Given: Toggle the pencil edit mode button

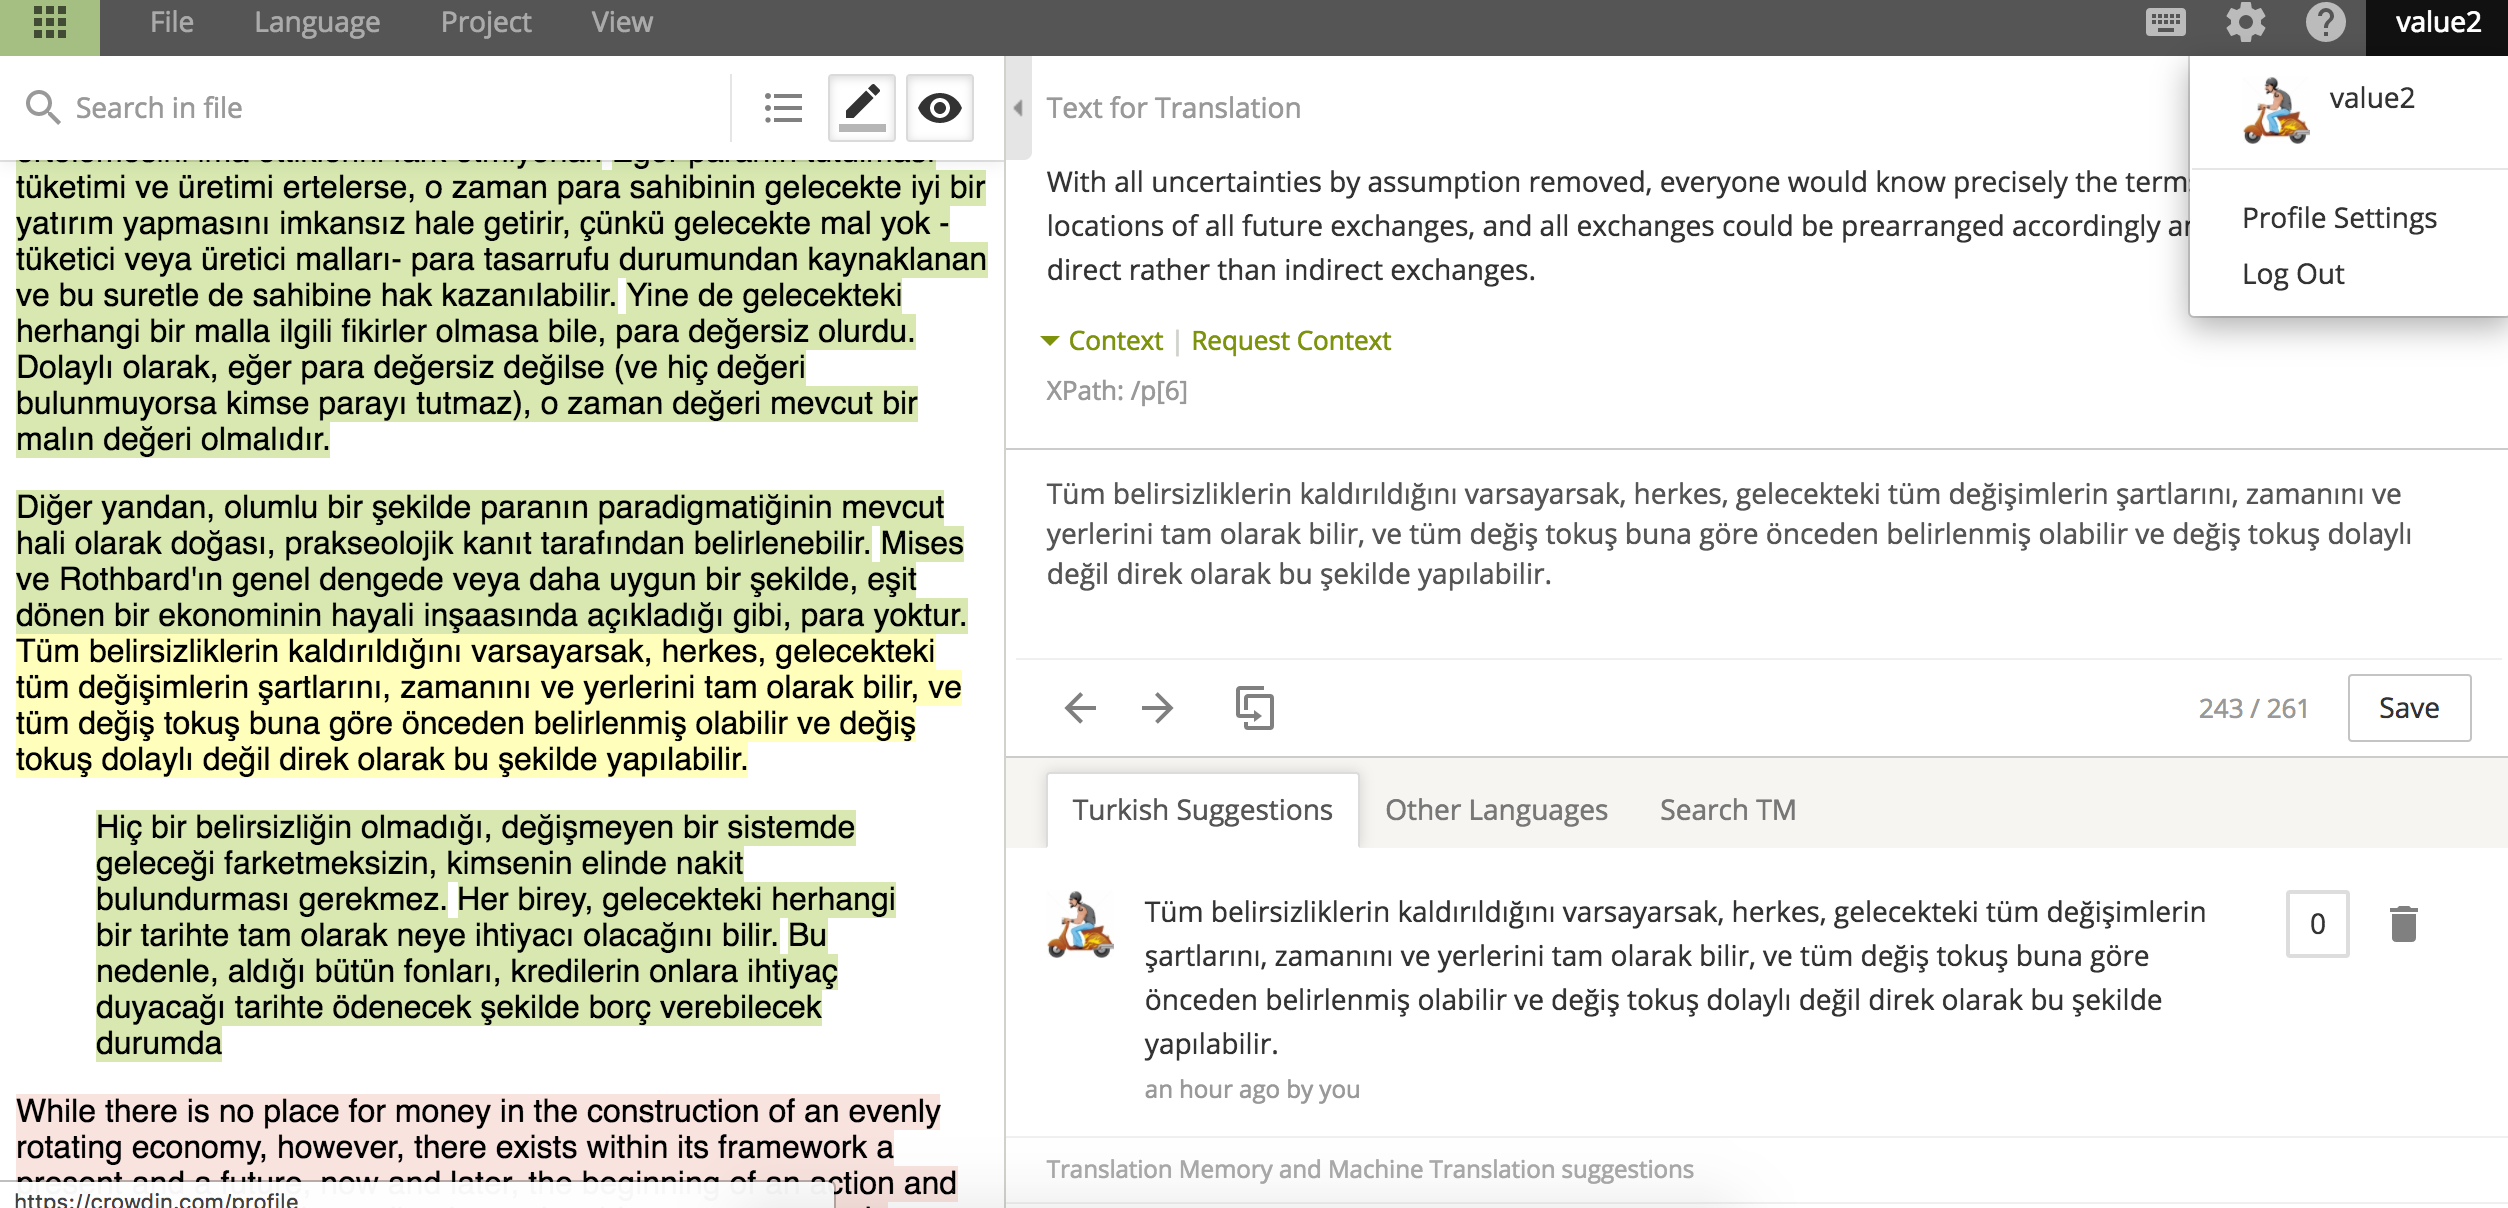Looking at the screenshot, I should tap(861, 108).
